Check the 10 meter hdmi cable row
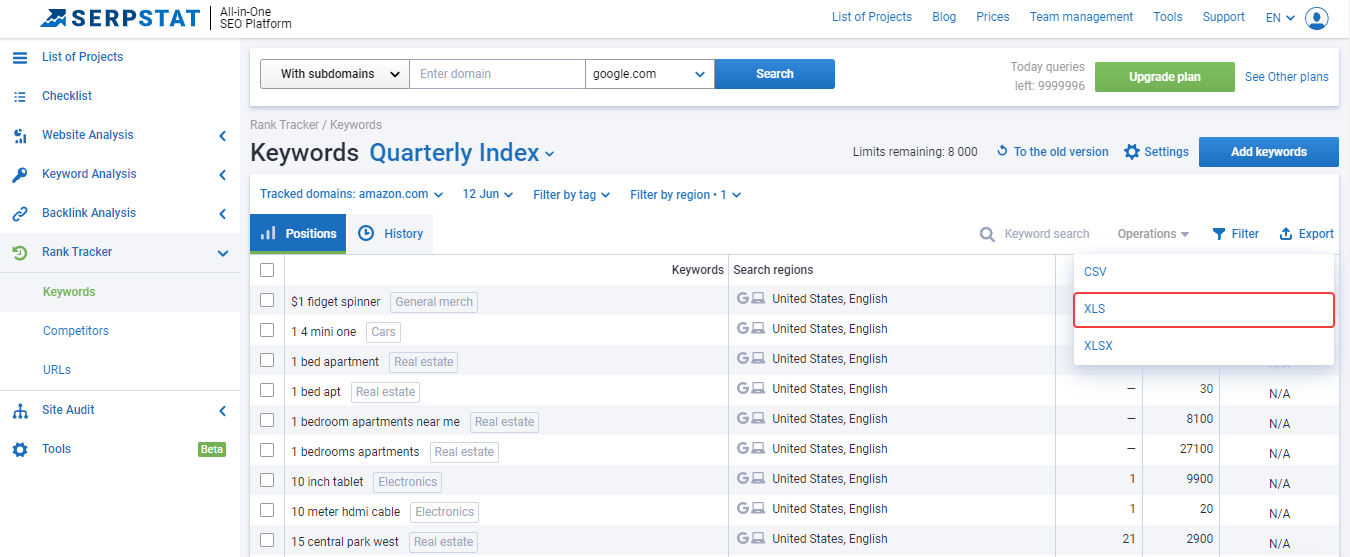The height and width of the screenshot is (557, 1350). point(267,510)
